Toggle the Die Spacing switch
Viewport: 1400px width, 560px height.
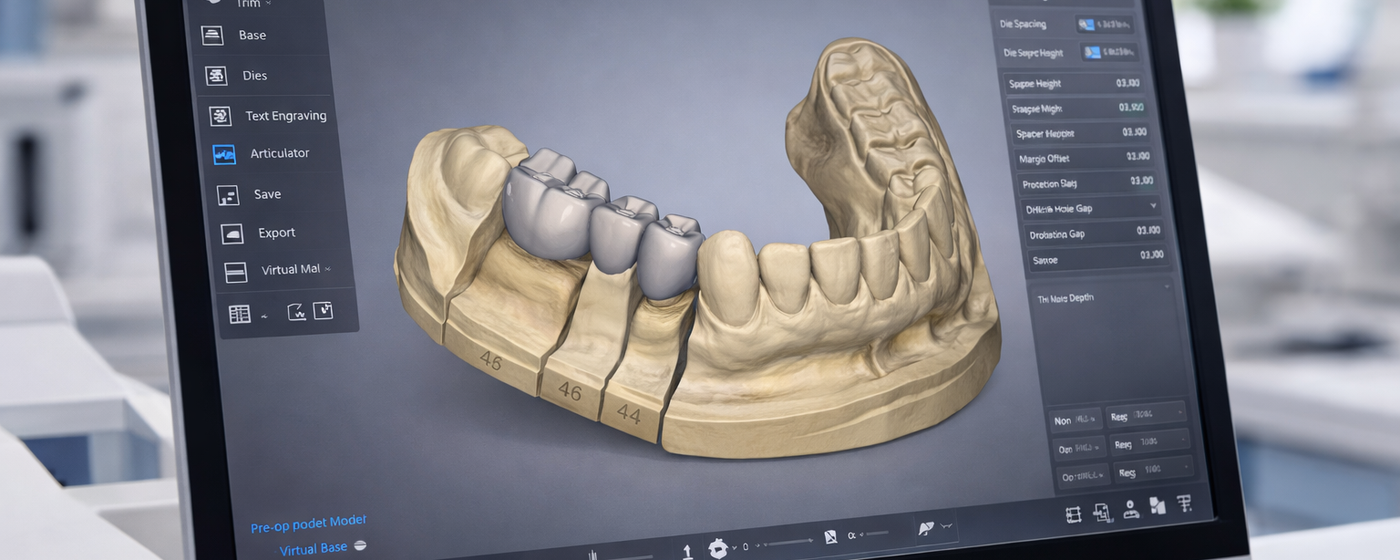point(1086,24)
